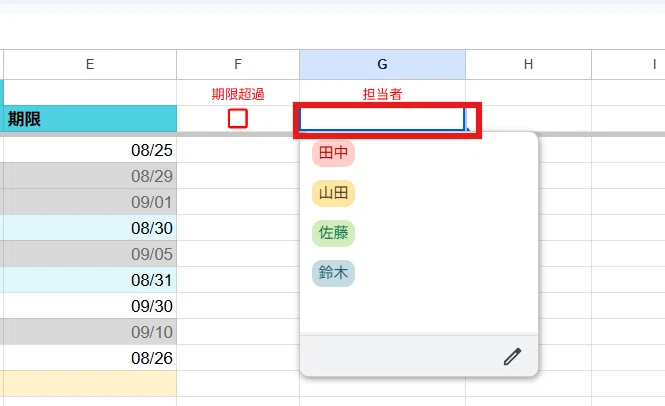
Task: Click the 08/25 date cell
Action: tap(90, 150)
